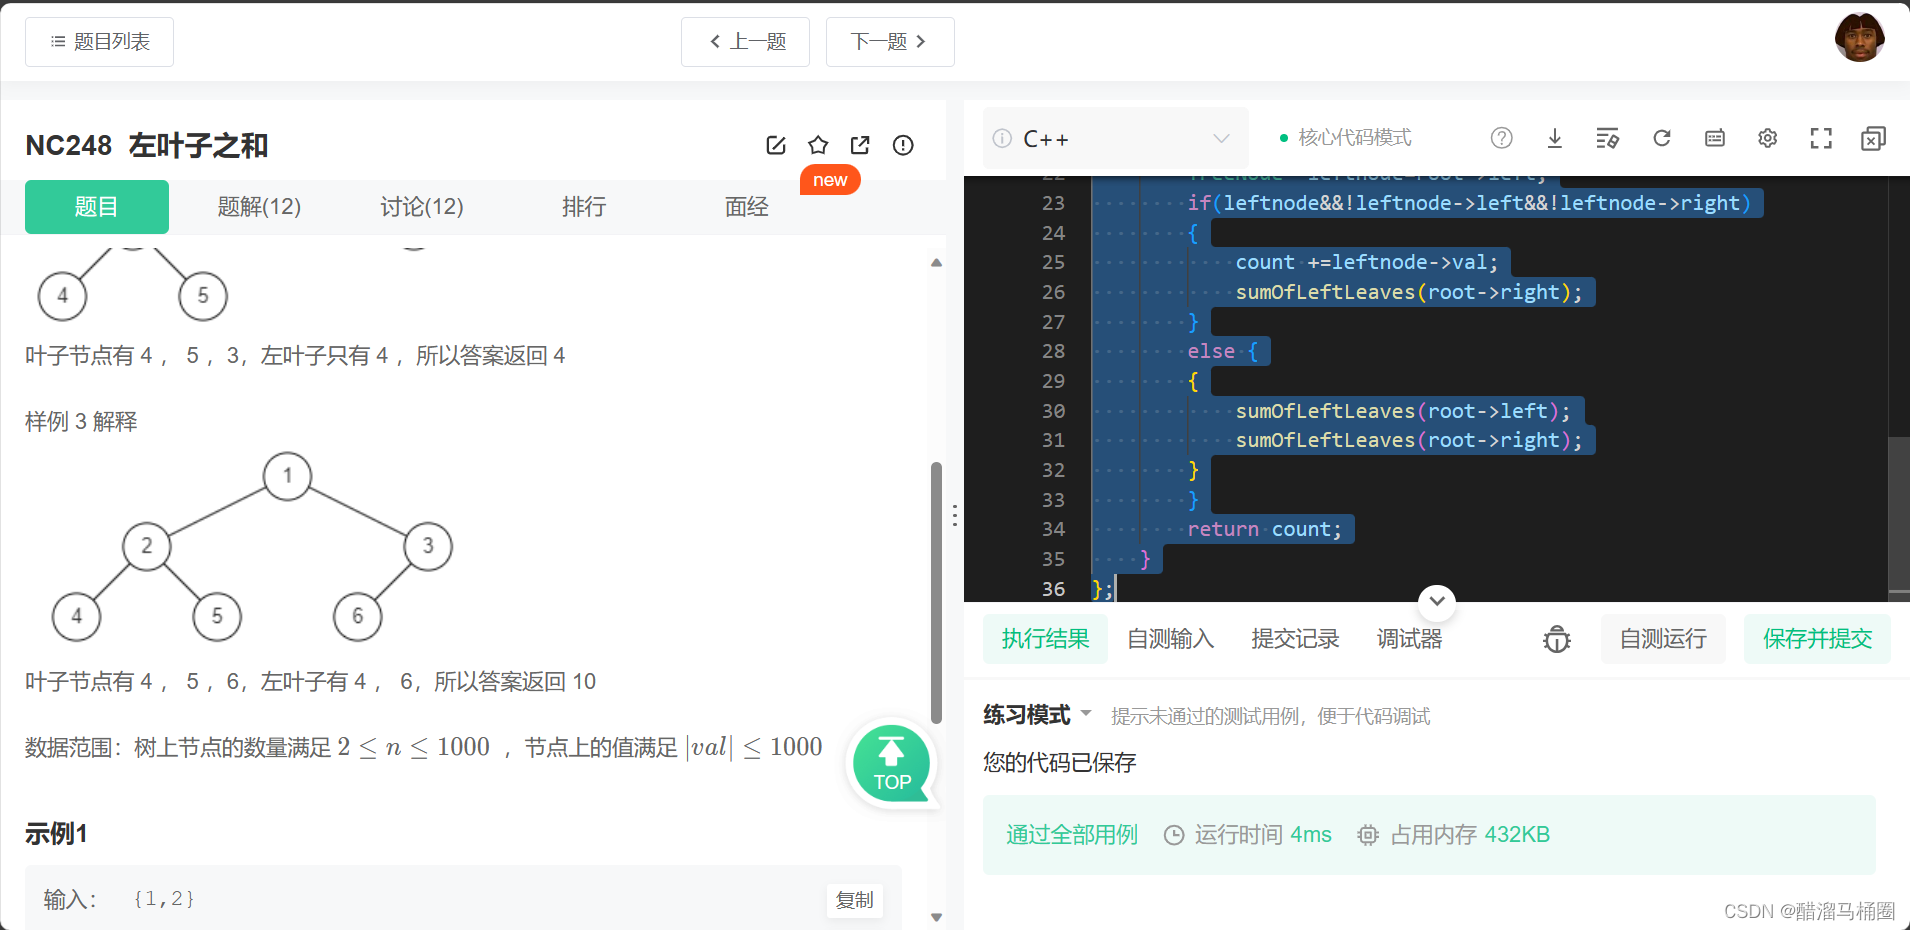
Task: Open the C++ language dropdown
Action: [x=1116, y=139]
